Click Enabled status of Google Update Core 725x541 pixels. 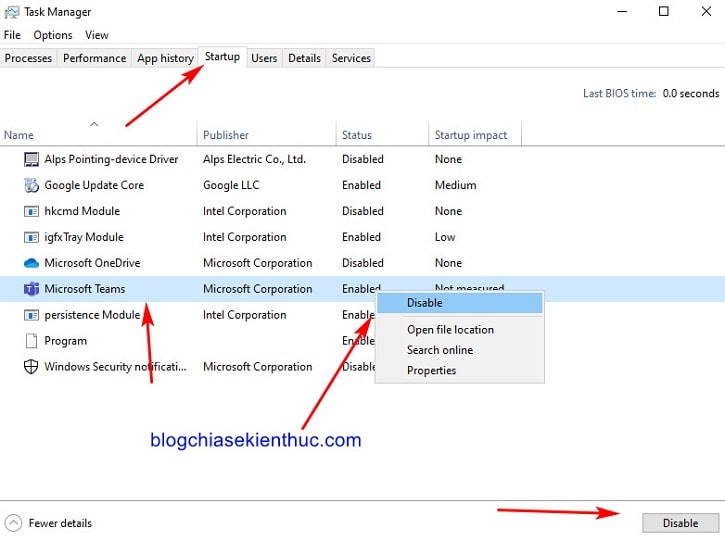[x=362, y=185]
